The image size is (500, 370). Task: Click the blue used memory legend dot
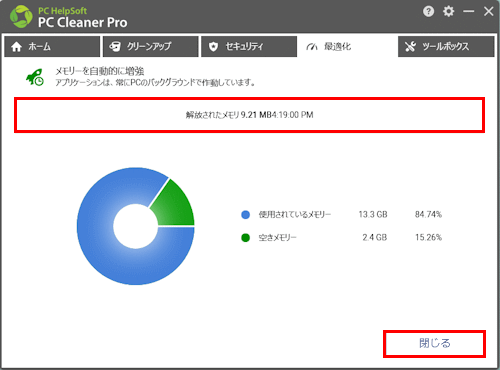(x=246, y=215)
